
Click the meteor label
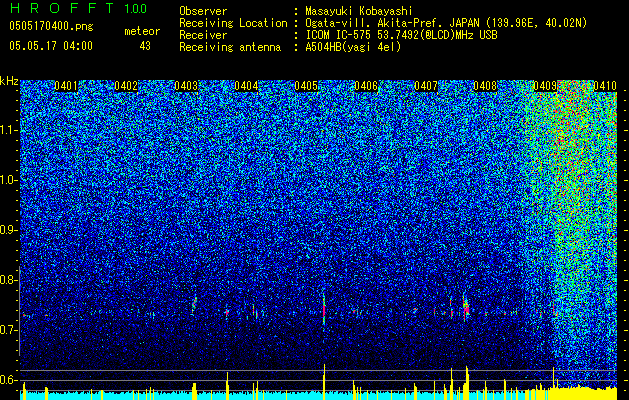[142, 31]
